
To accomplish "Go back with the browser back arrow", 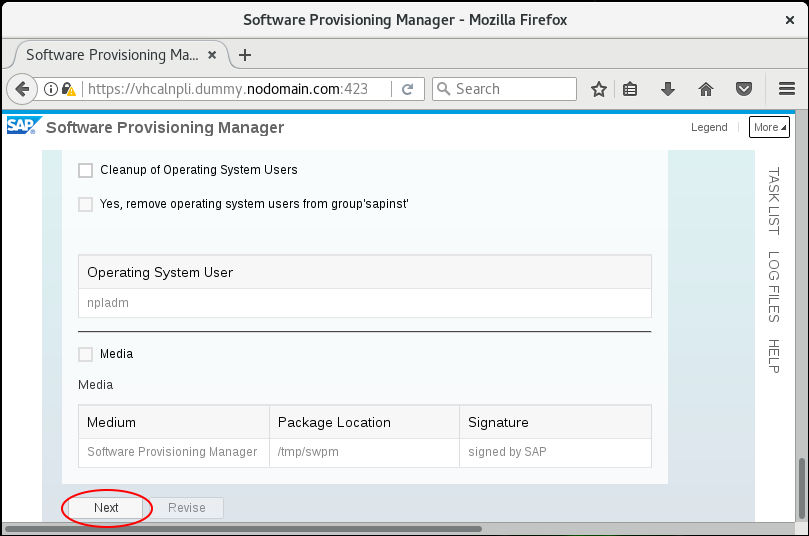I will tap(22, 89).
